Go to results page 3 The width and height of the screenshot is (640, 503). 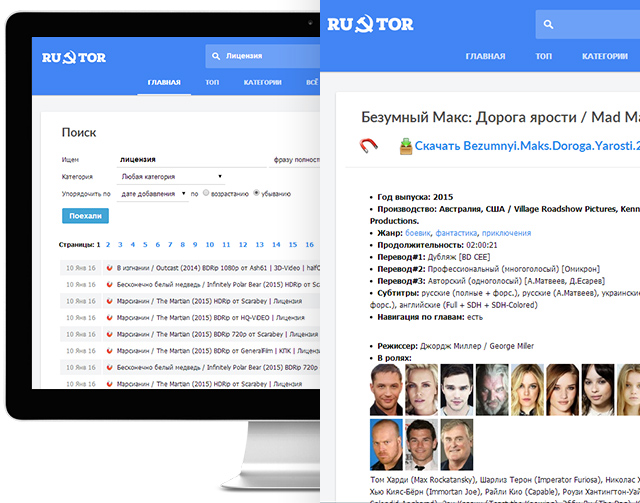pos(120,245)
